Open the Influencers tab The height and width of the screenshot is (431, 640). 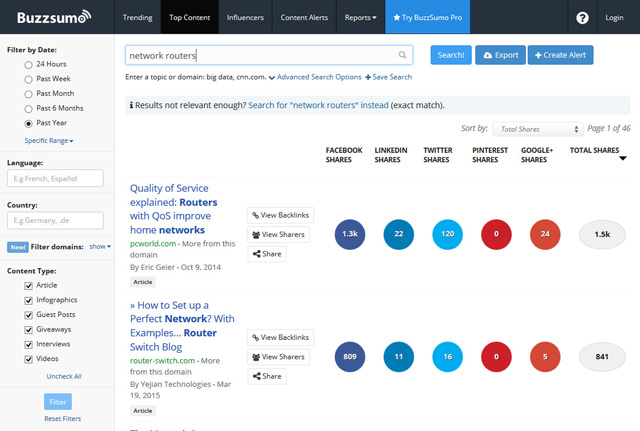[x=245, y=17]
